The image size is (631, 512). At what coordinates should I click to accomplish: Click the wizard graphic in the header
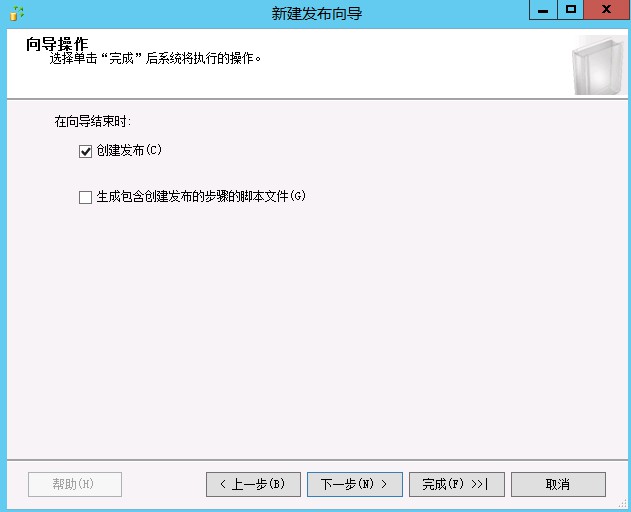click(x=598, y=65)
